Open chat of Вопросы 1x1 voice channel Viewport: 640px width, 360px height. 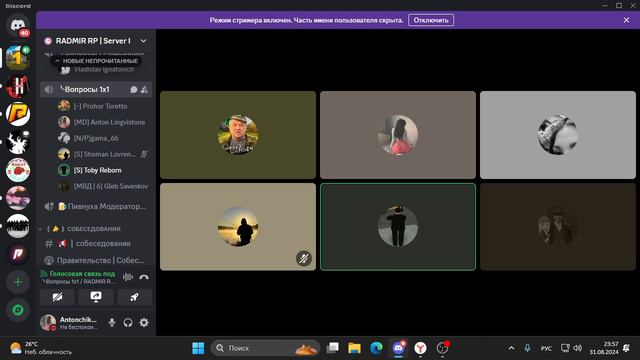click(133, 89)
